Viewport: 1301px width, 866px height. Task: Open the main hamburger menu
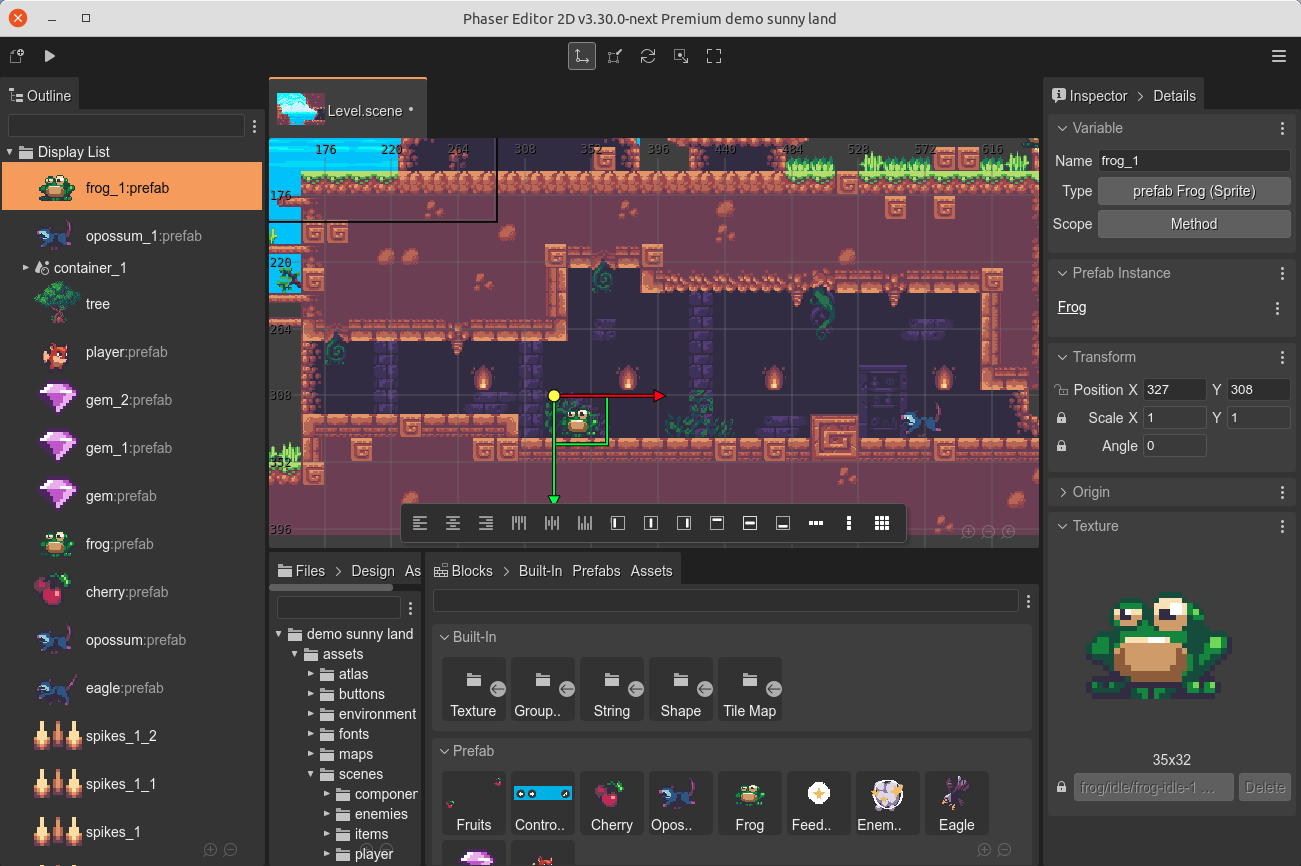tap(1279, 56)
